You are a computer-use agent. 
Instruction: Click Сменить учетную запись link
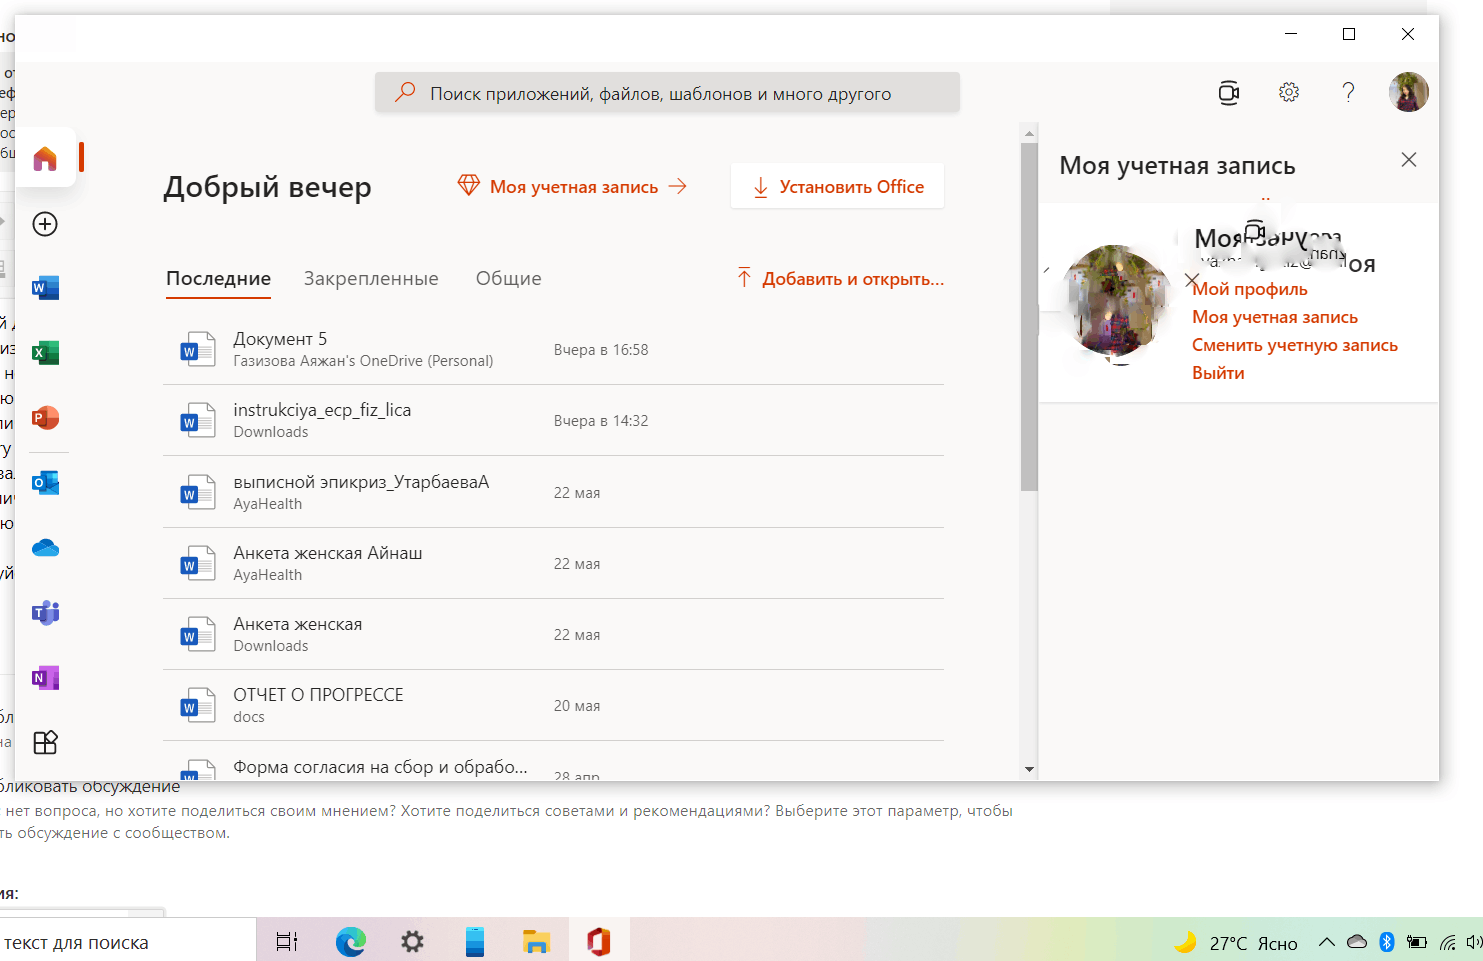click(1295, 345)
